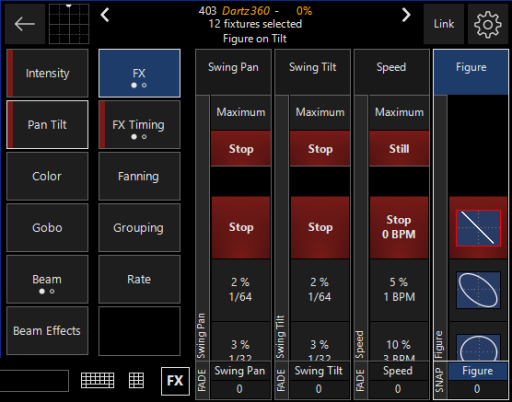Image resolution: width=512 pixels, height=402 pixels.
Task: Select the Beam attribute group
Action: 47,279
